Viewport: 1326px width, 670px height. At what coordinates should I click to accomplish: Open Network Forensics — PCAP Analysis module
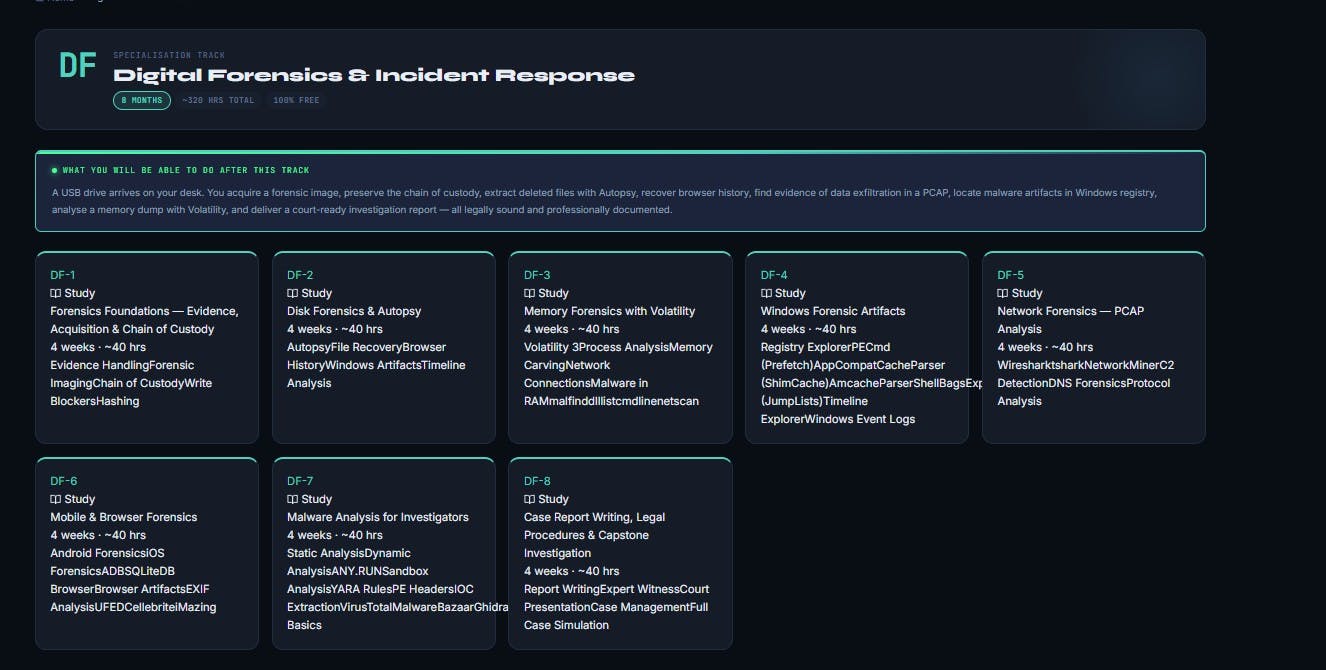tap(1071, 320)
